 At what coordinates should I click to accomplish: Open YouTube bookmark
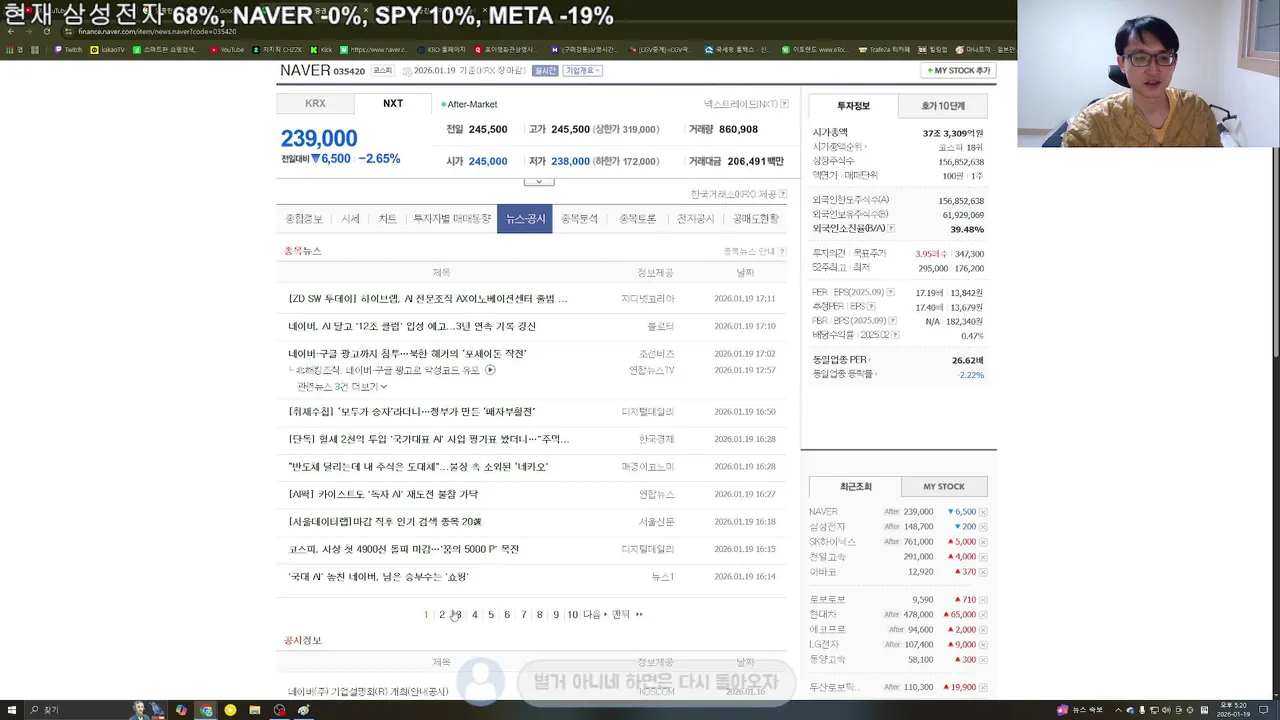coord(227,49)
